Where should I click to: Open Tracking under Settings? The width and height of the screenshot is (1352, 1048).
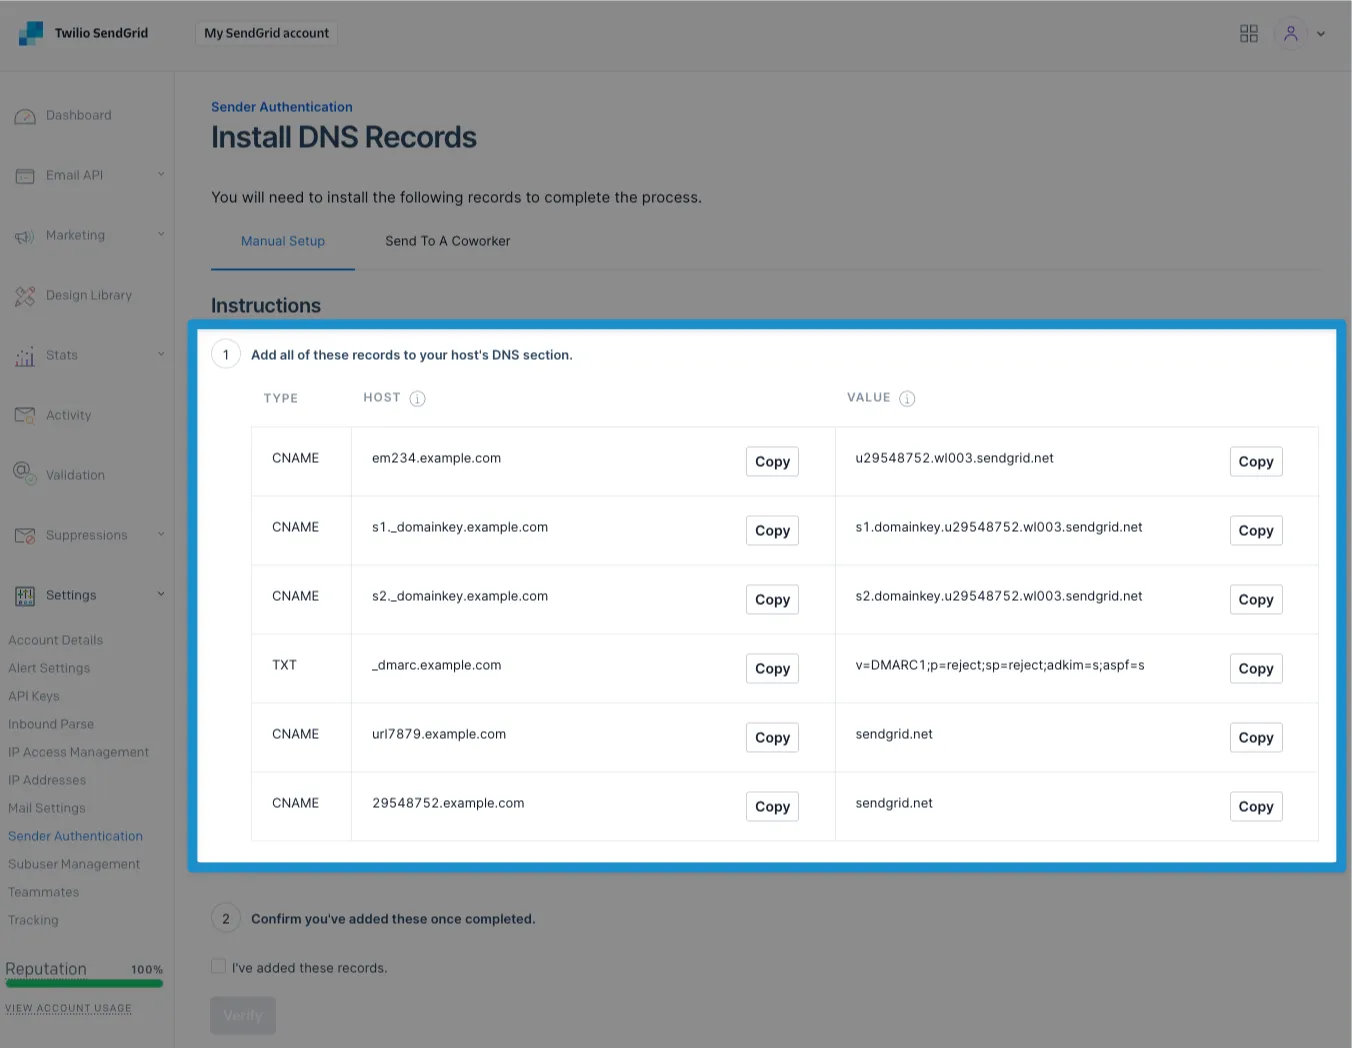[x=34, y=920]
